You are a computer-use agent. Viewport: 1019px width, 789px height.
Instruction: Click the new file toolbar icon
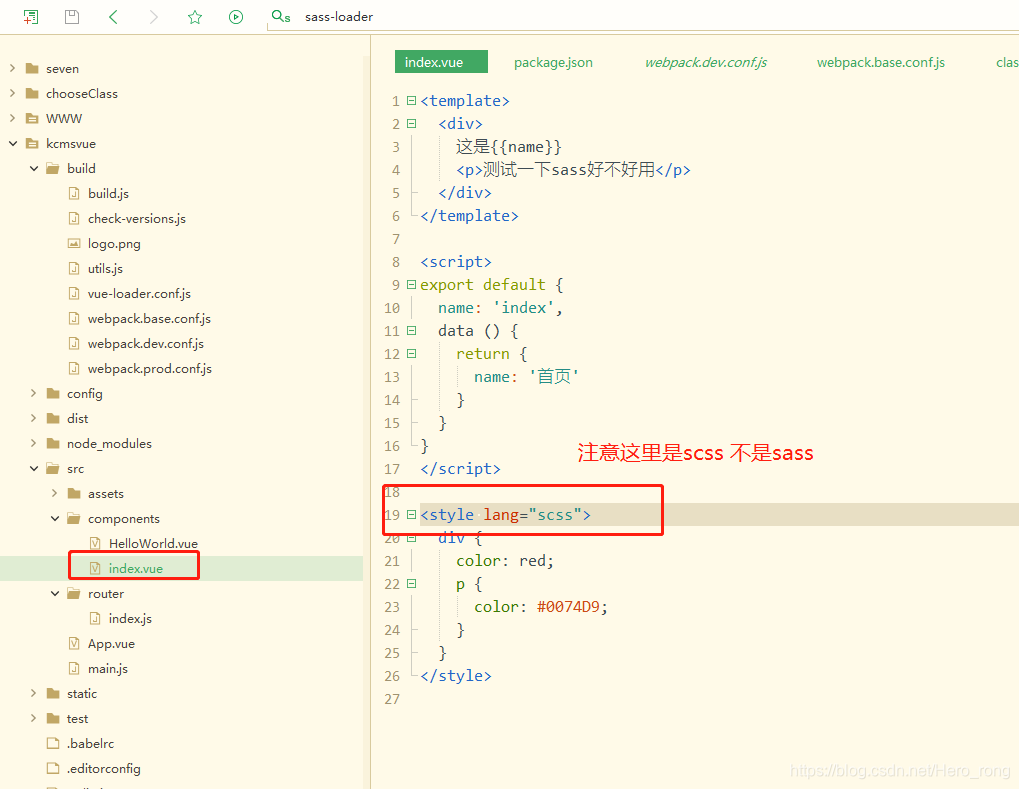pyautogui.click(x=31, y=17)
